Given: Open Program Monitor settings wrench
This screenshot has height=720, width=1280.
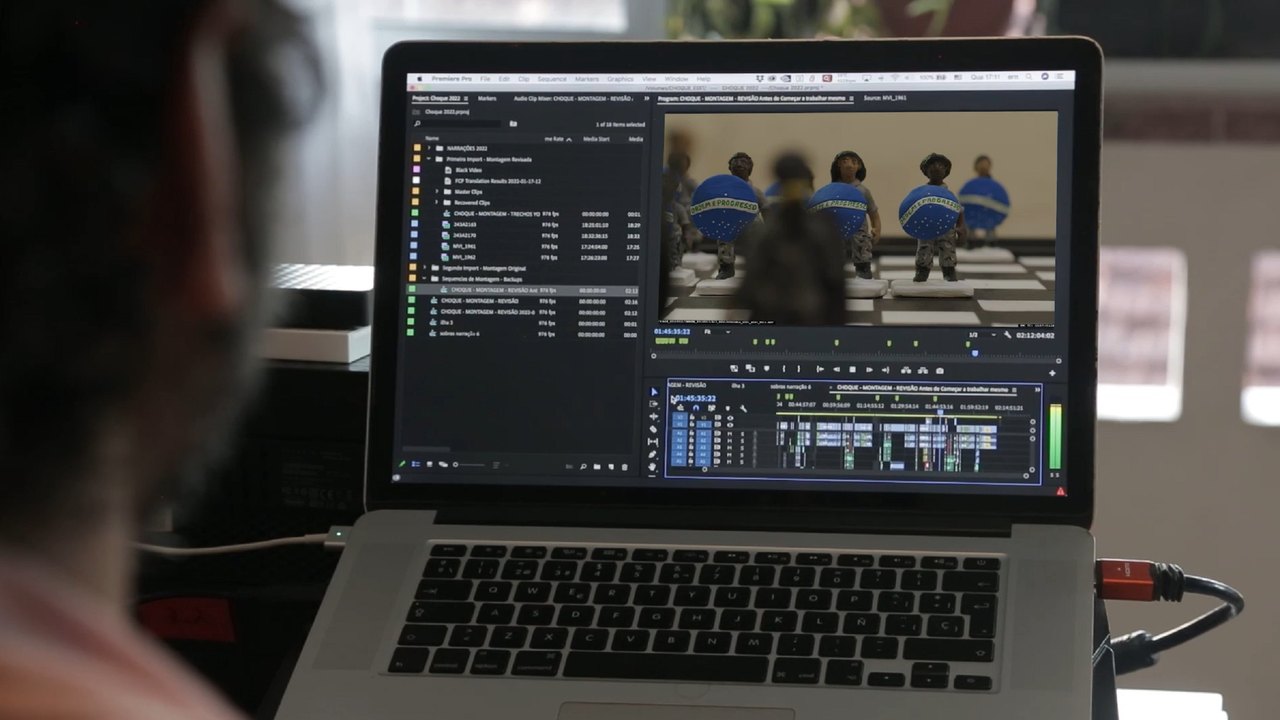Looking at the screenshot, I should coord(1006,334).
